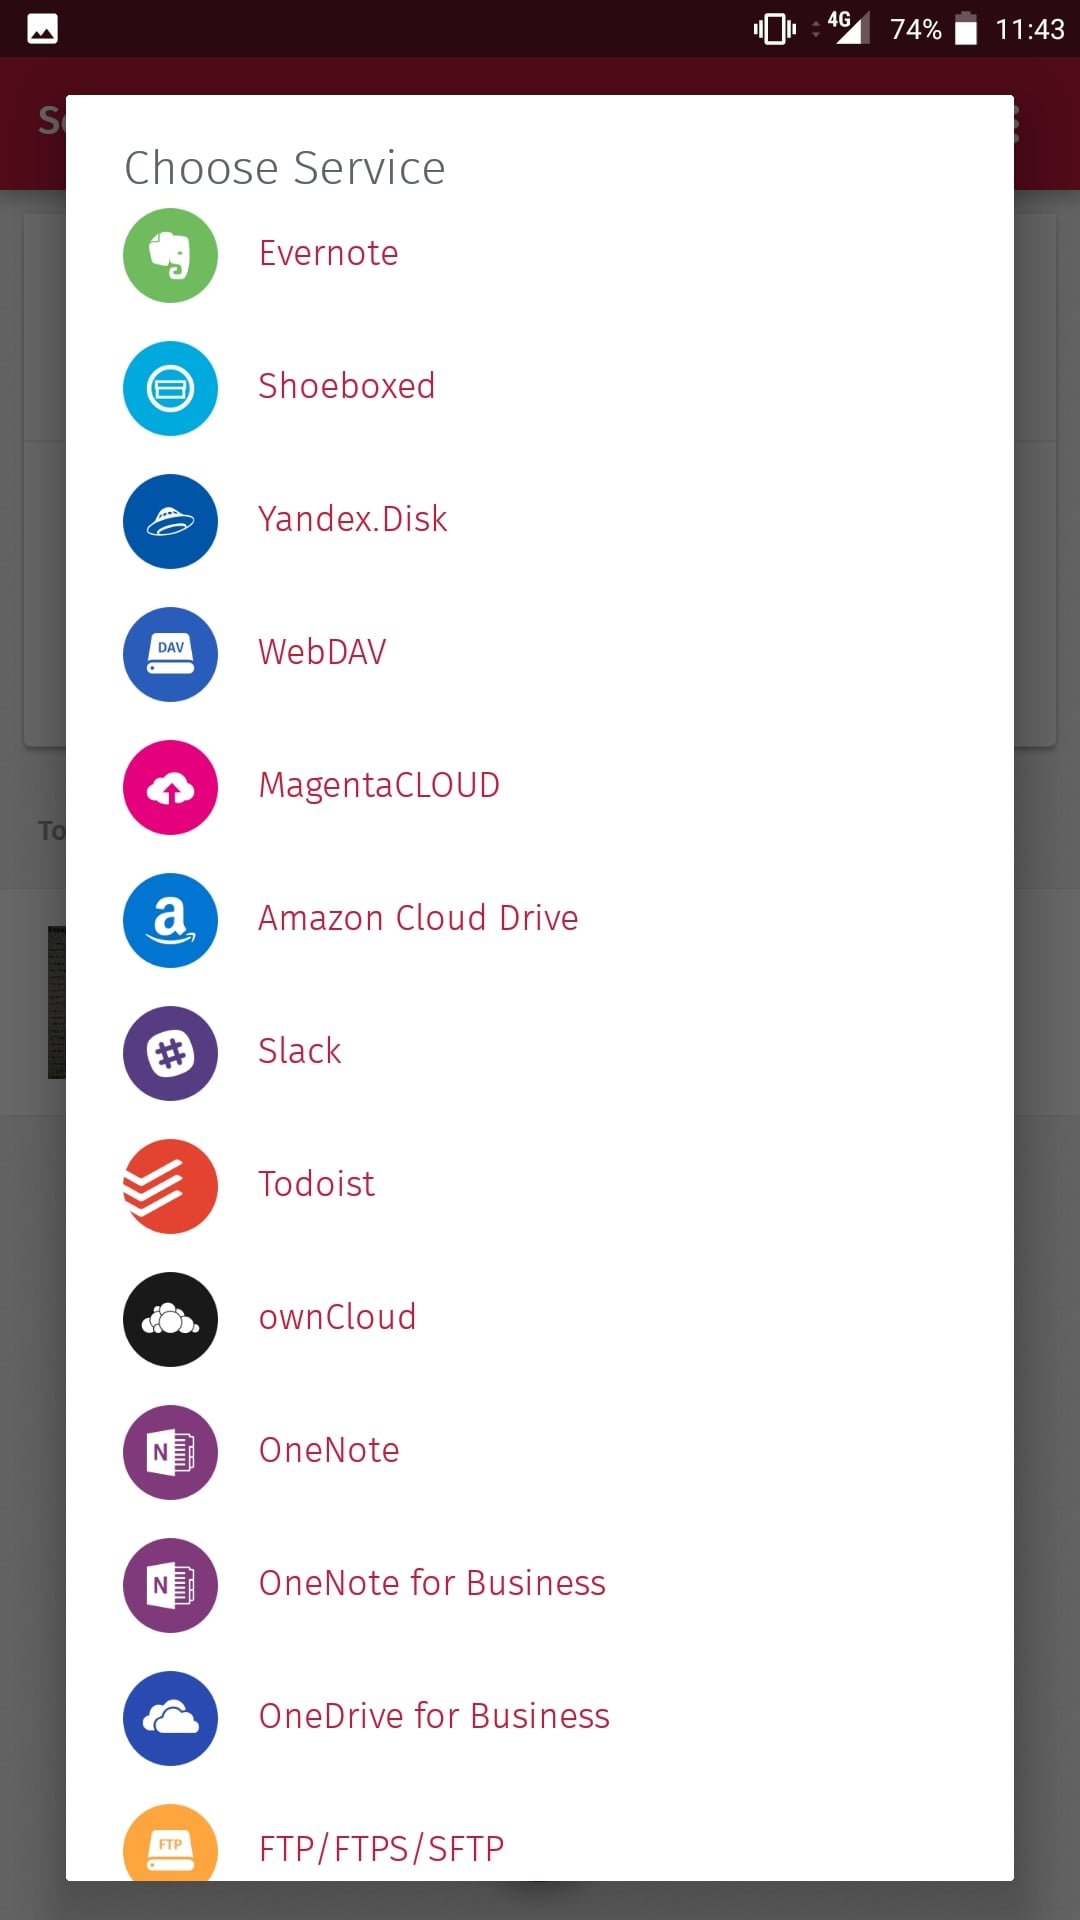Choose OneDrive for Business label
1080x1920 pixels.
click(x=434, y=1717)
